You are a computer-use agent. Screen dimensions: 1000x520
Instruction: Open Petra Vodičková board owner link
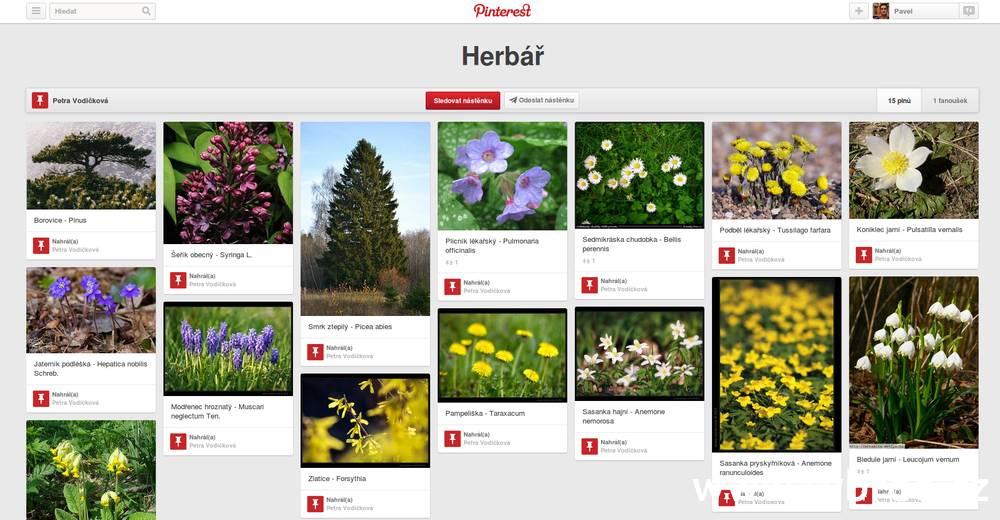pyautogui.click(x=80, y=101)
